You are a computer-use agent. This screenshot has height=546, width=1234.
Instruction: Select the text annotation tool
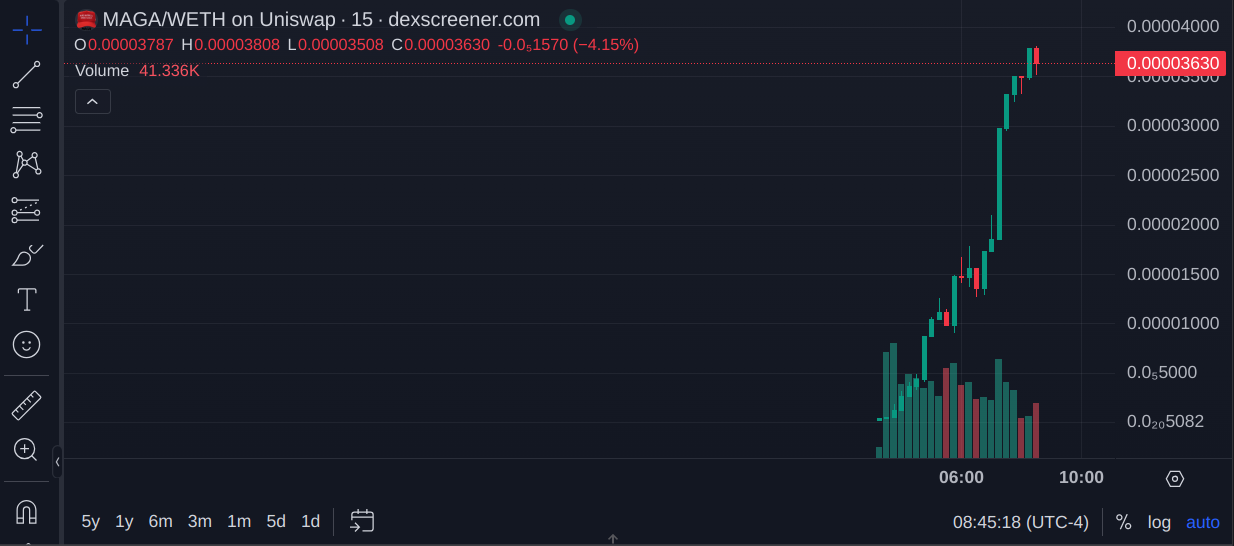coord(27,300)
